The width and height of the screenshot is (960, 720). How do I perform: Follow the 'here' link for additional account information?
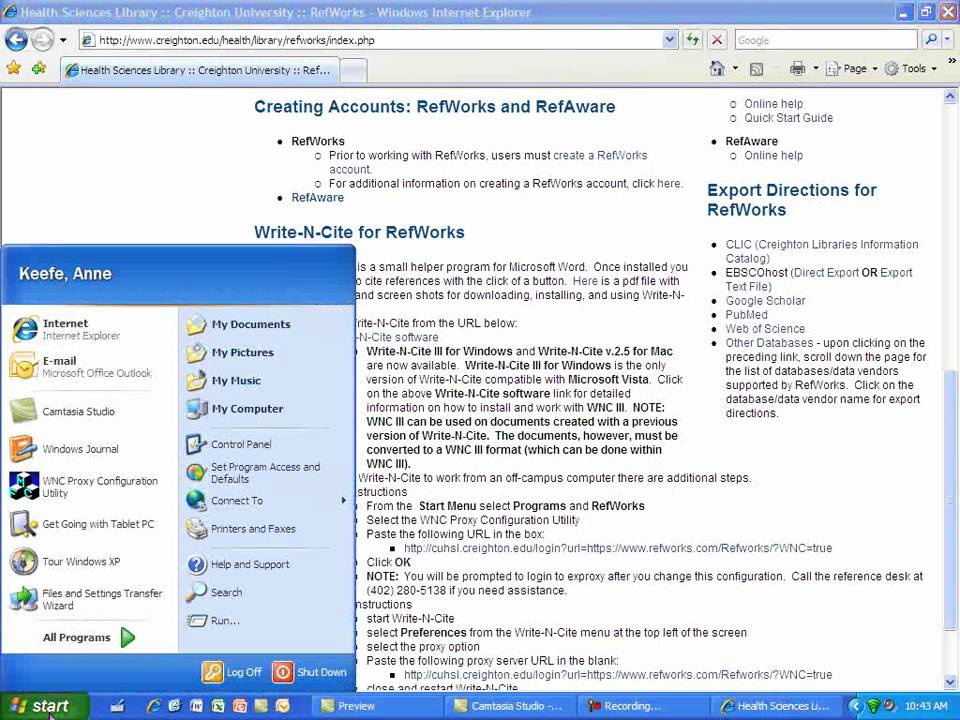669,184
